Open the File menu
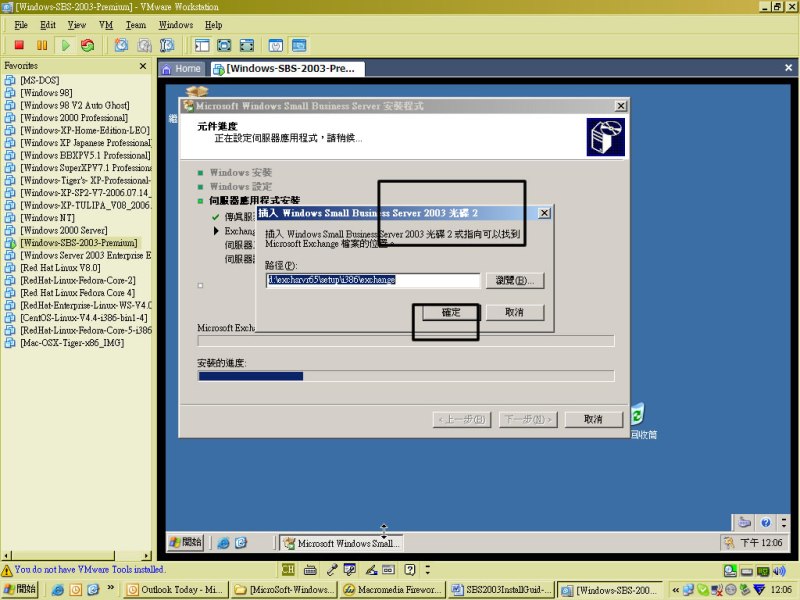The height and width of the screenshot is (600, 800). [x=21, y=25]
